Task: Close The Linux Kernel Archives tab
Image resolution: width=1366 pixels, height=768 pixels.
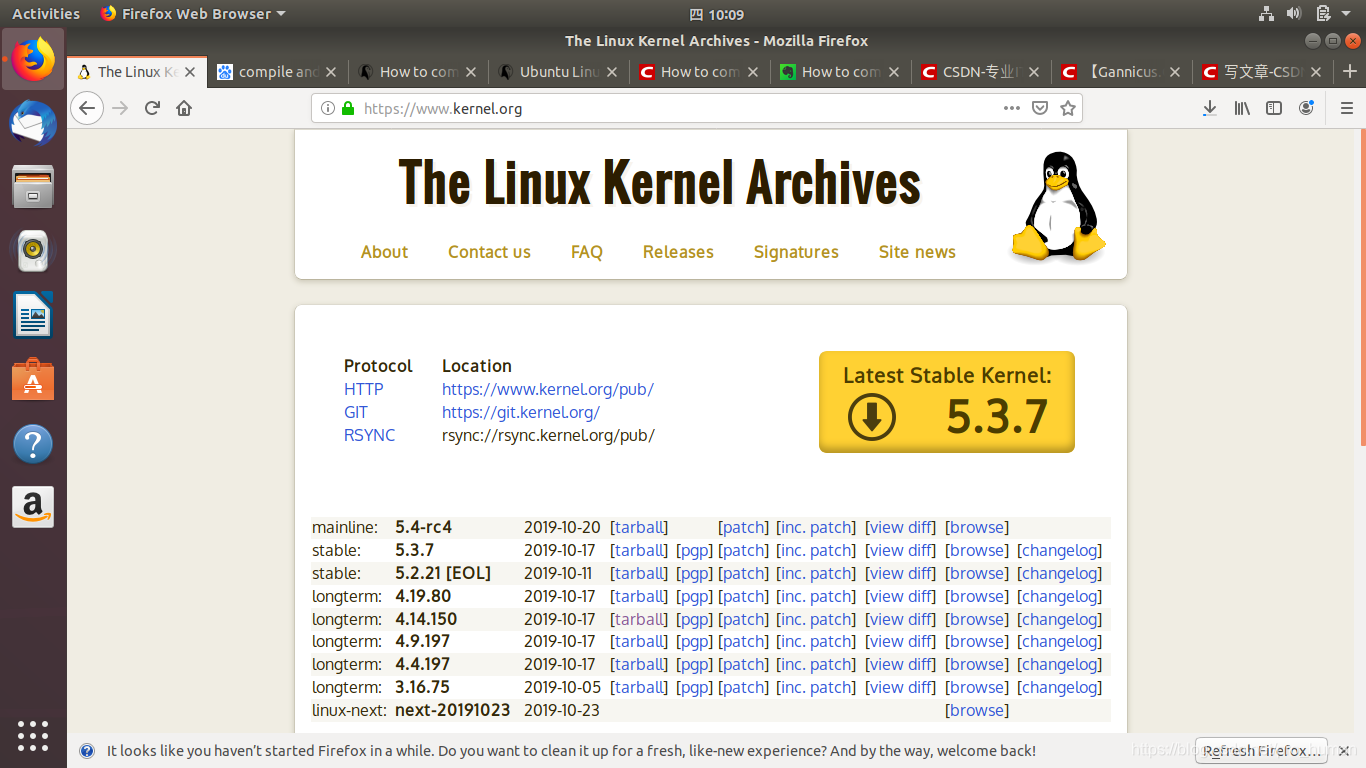Action: (x=190, y=72)
